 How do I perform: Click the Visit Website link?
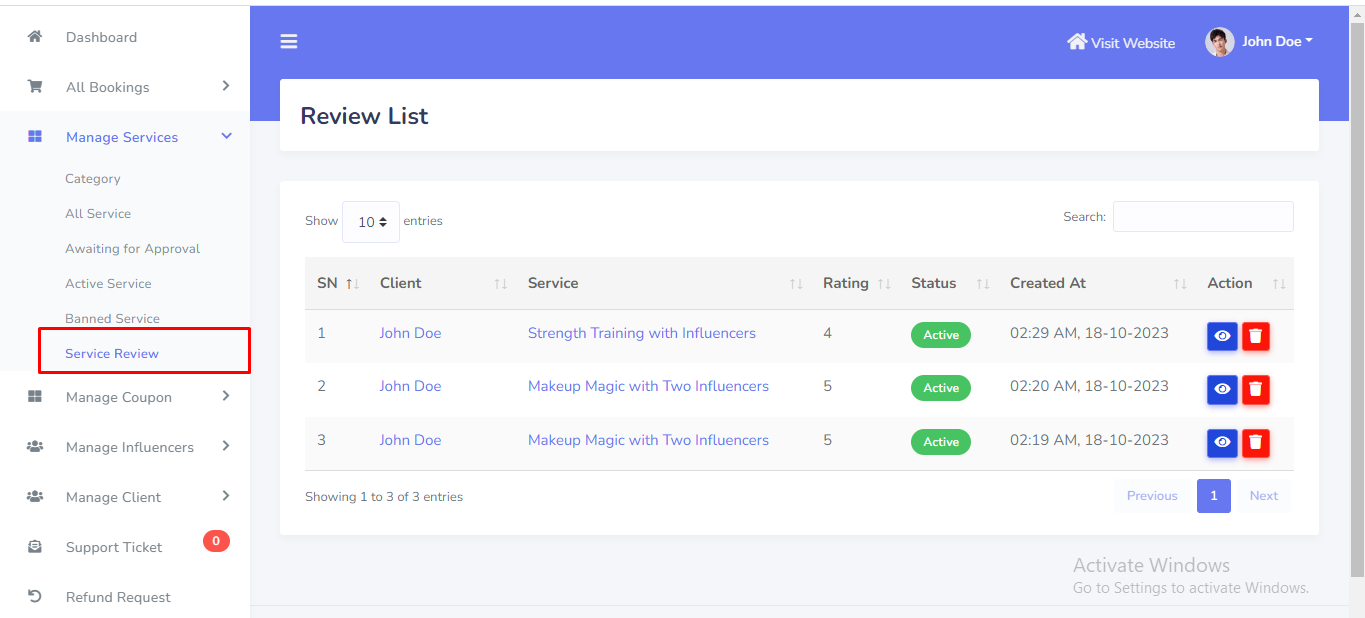[x=1121, y=43]
